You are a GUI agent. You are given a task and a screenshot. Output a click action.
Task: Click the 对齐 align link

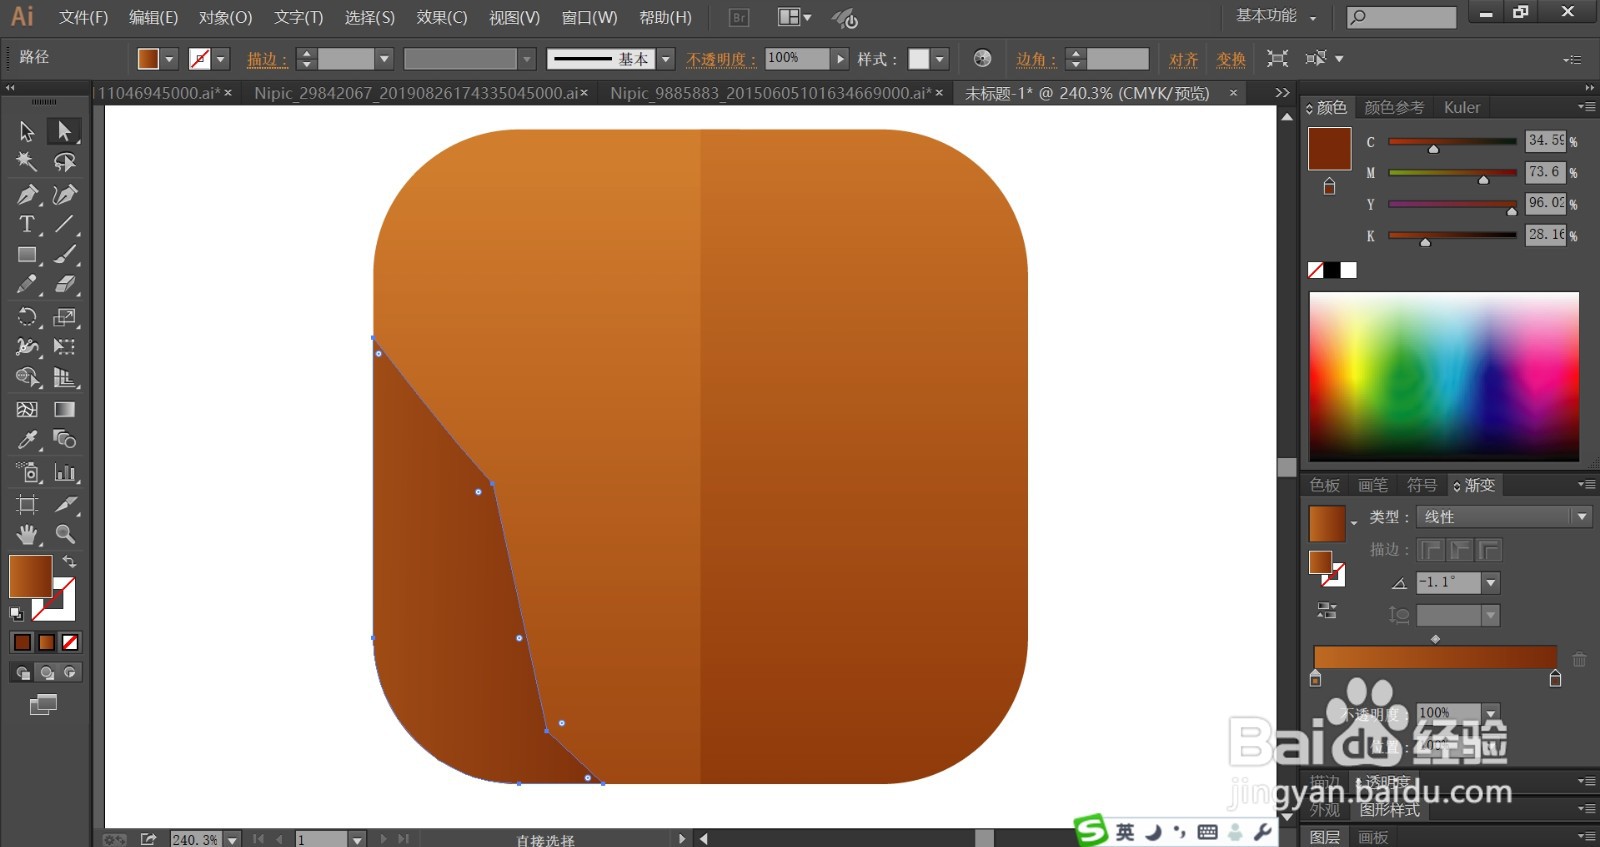[1184, 59]
